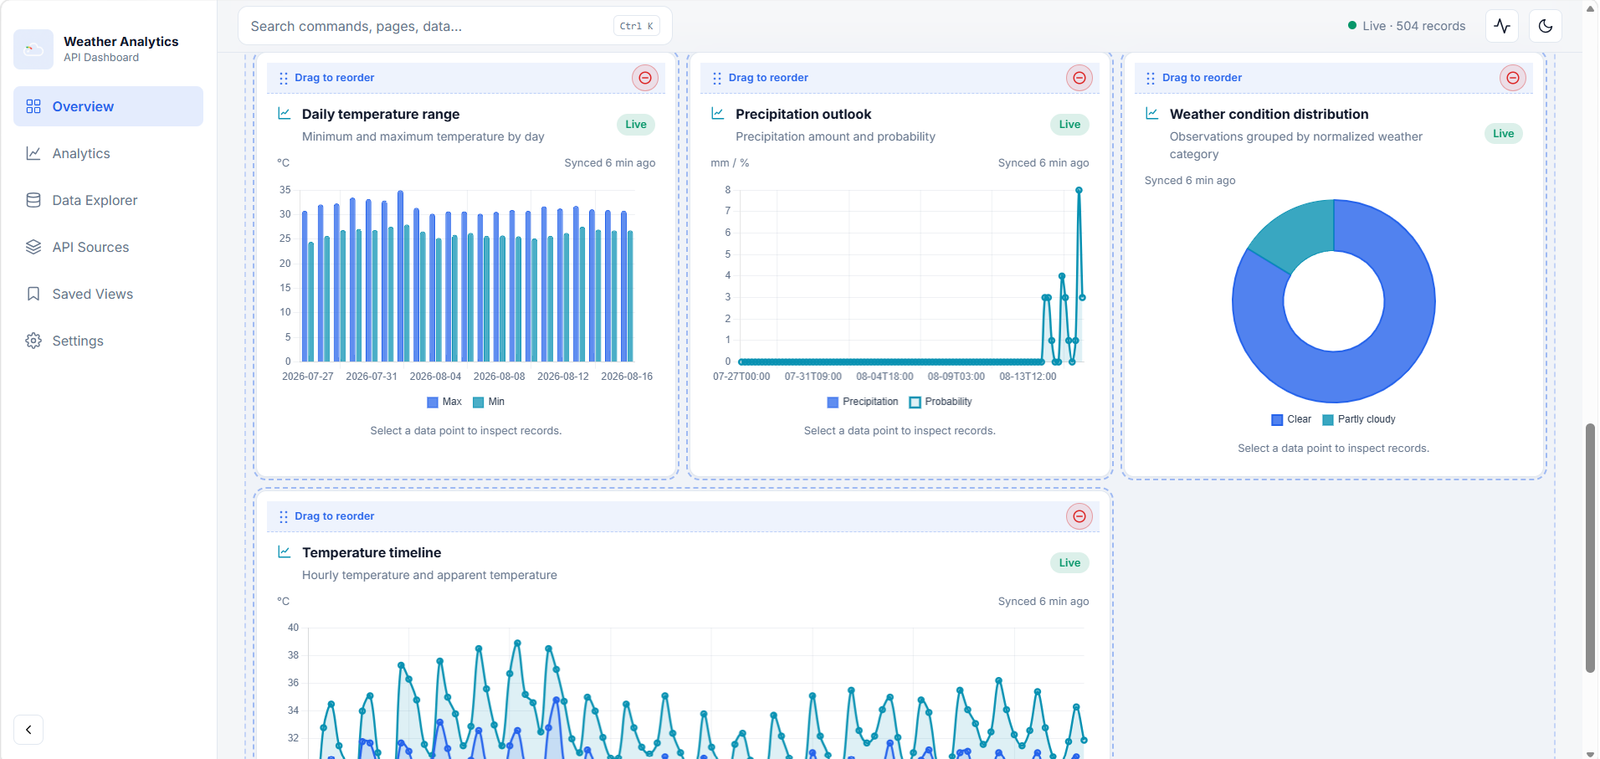
Task: Toggle the Probability legend series
Action: [941, 402]
